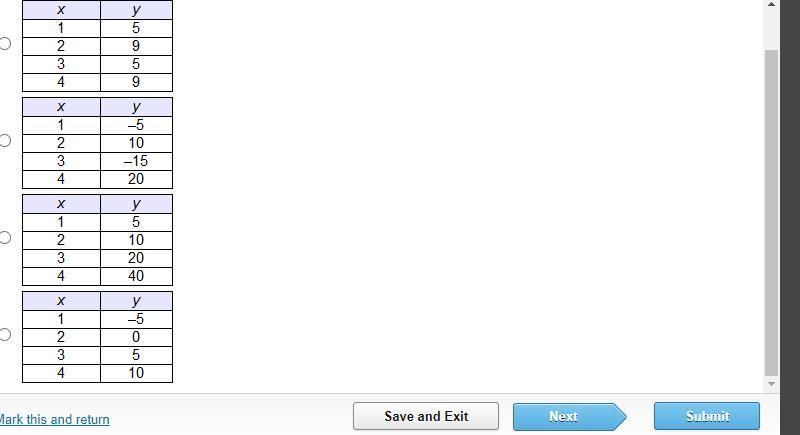Screen dimensions: 800x435
Task: Click the y header of the topmost table
Action: click(x=136, y=10)
